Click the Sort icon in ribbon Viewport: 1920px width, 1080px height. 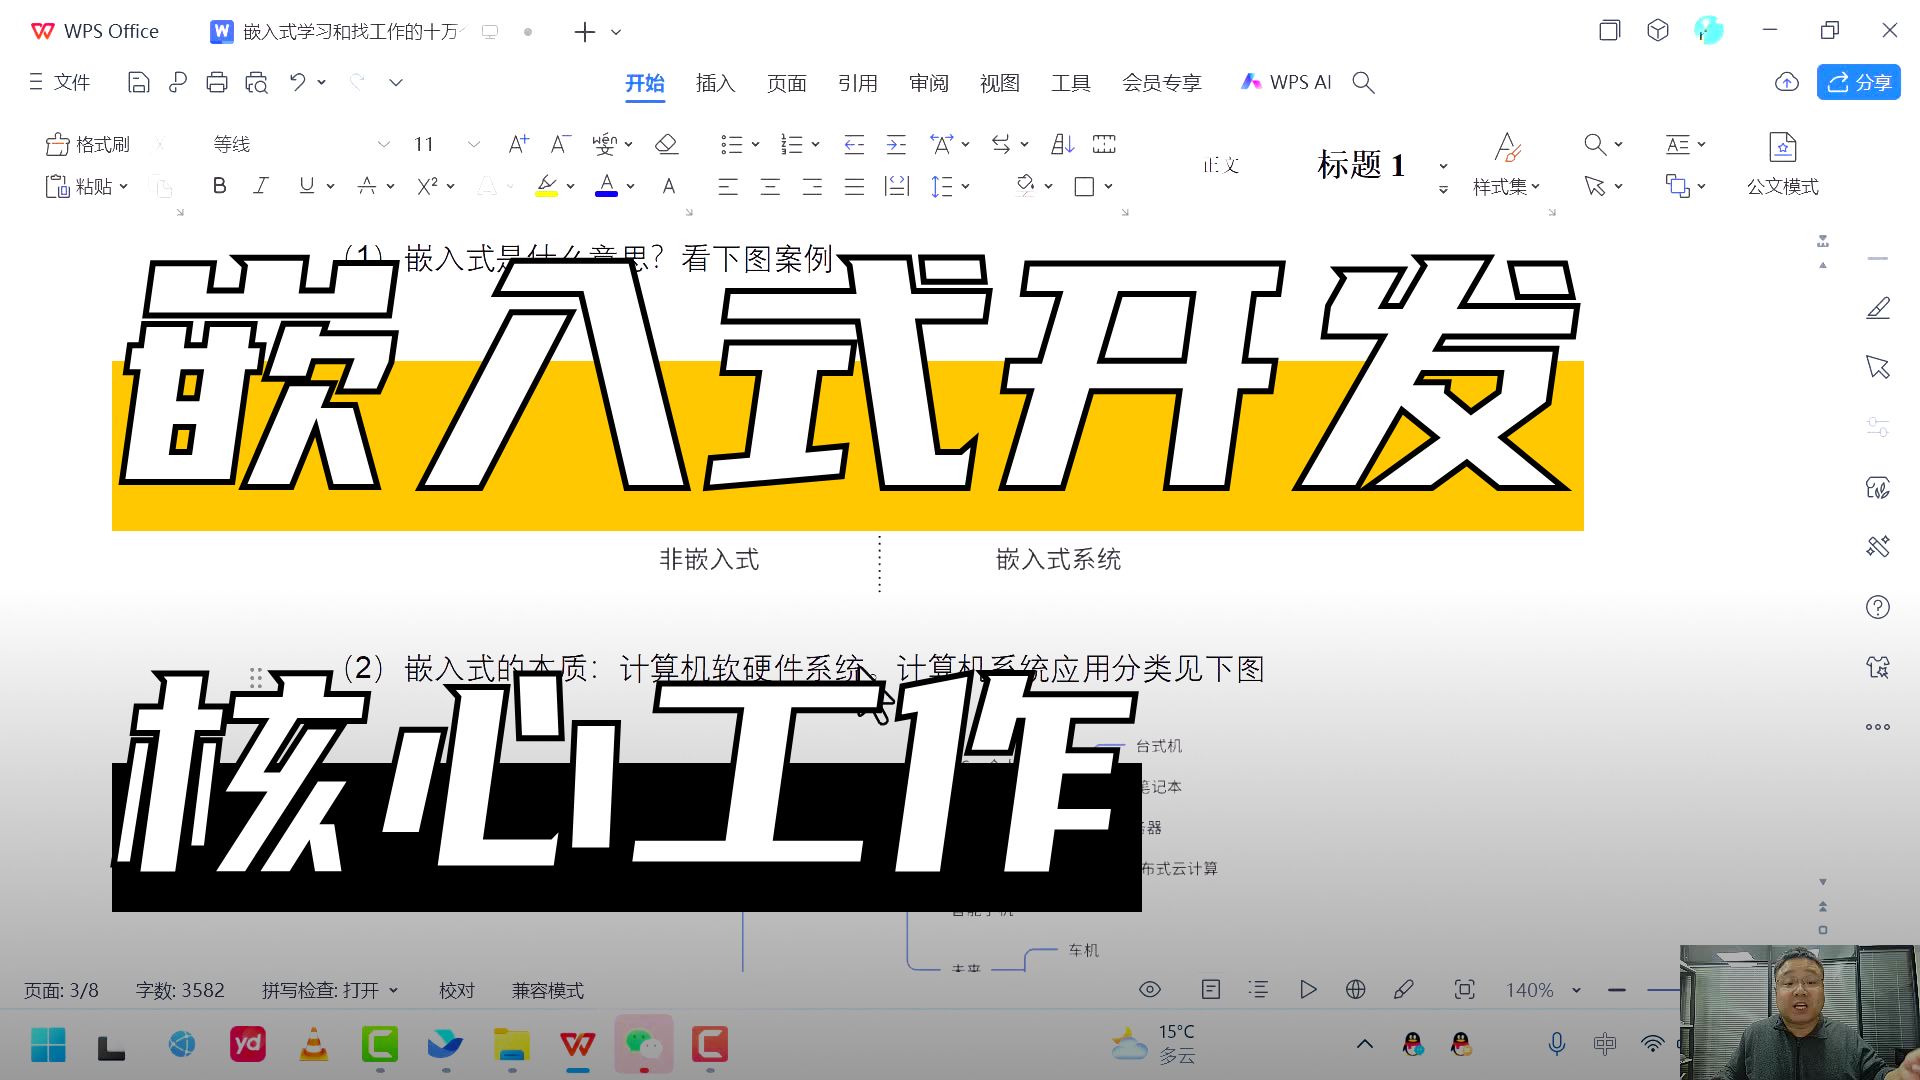coord(1062,145)
